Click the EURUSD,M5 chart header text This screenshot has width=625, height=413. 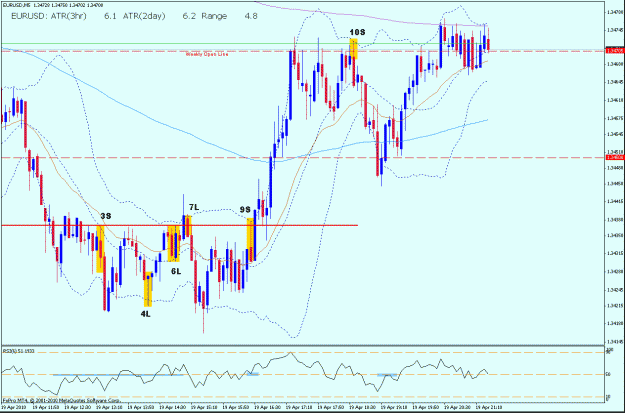pyautogui.click(x=52, y=6)
